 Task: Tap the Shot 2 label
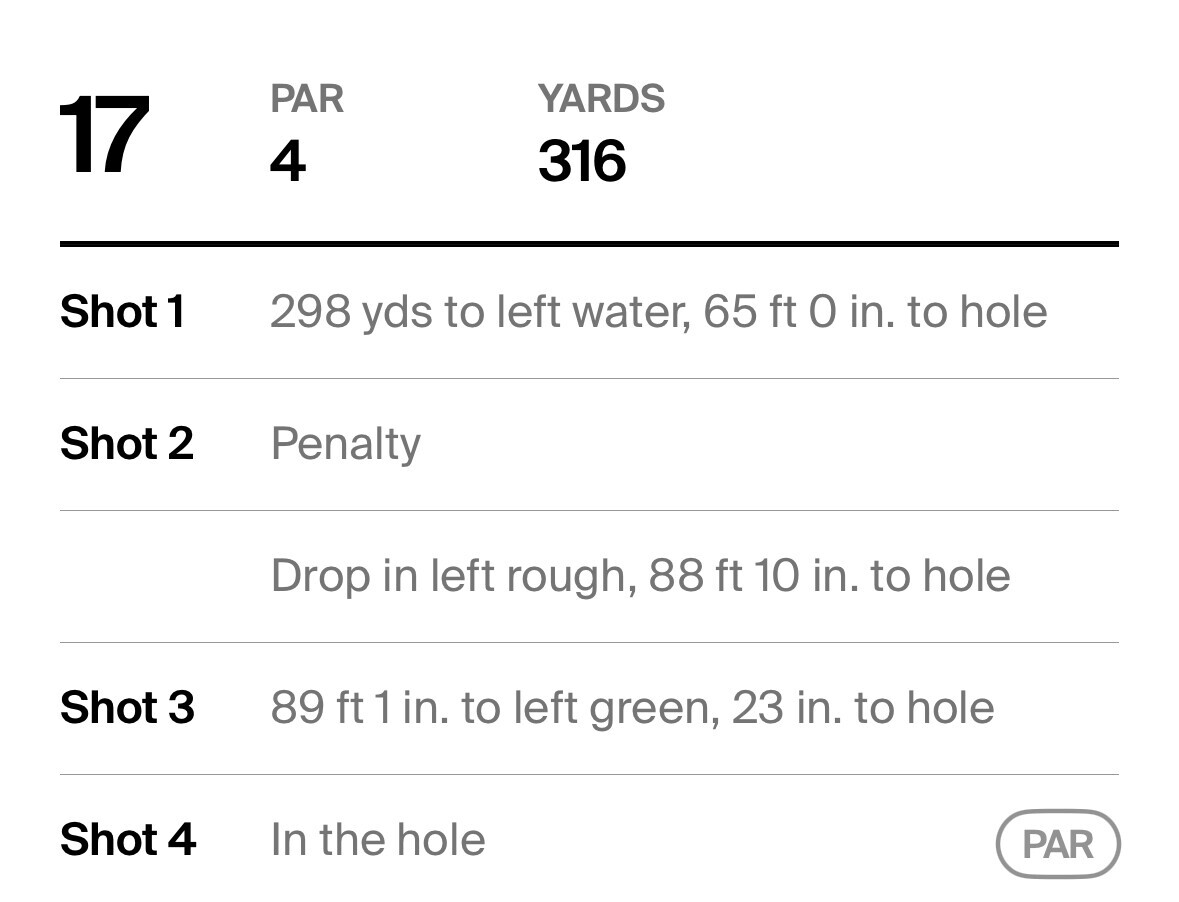coord(127,443)
